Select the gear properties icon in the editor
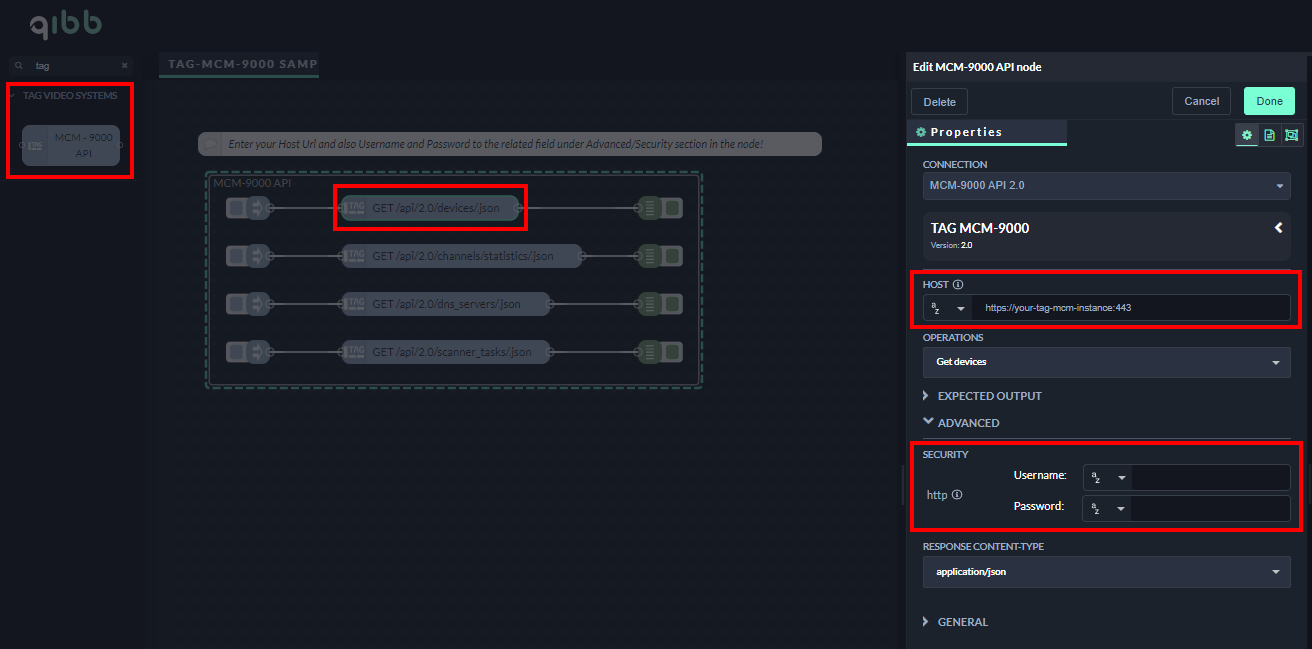The height and width of the screenshot is (649, 1312). tap(1246, 135)
